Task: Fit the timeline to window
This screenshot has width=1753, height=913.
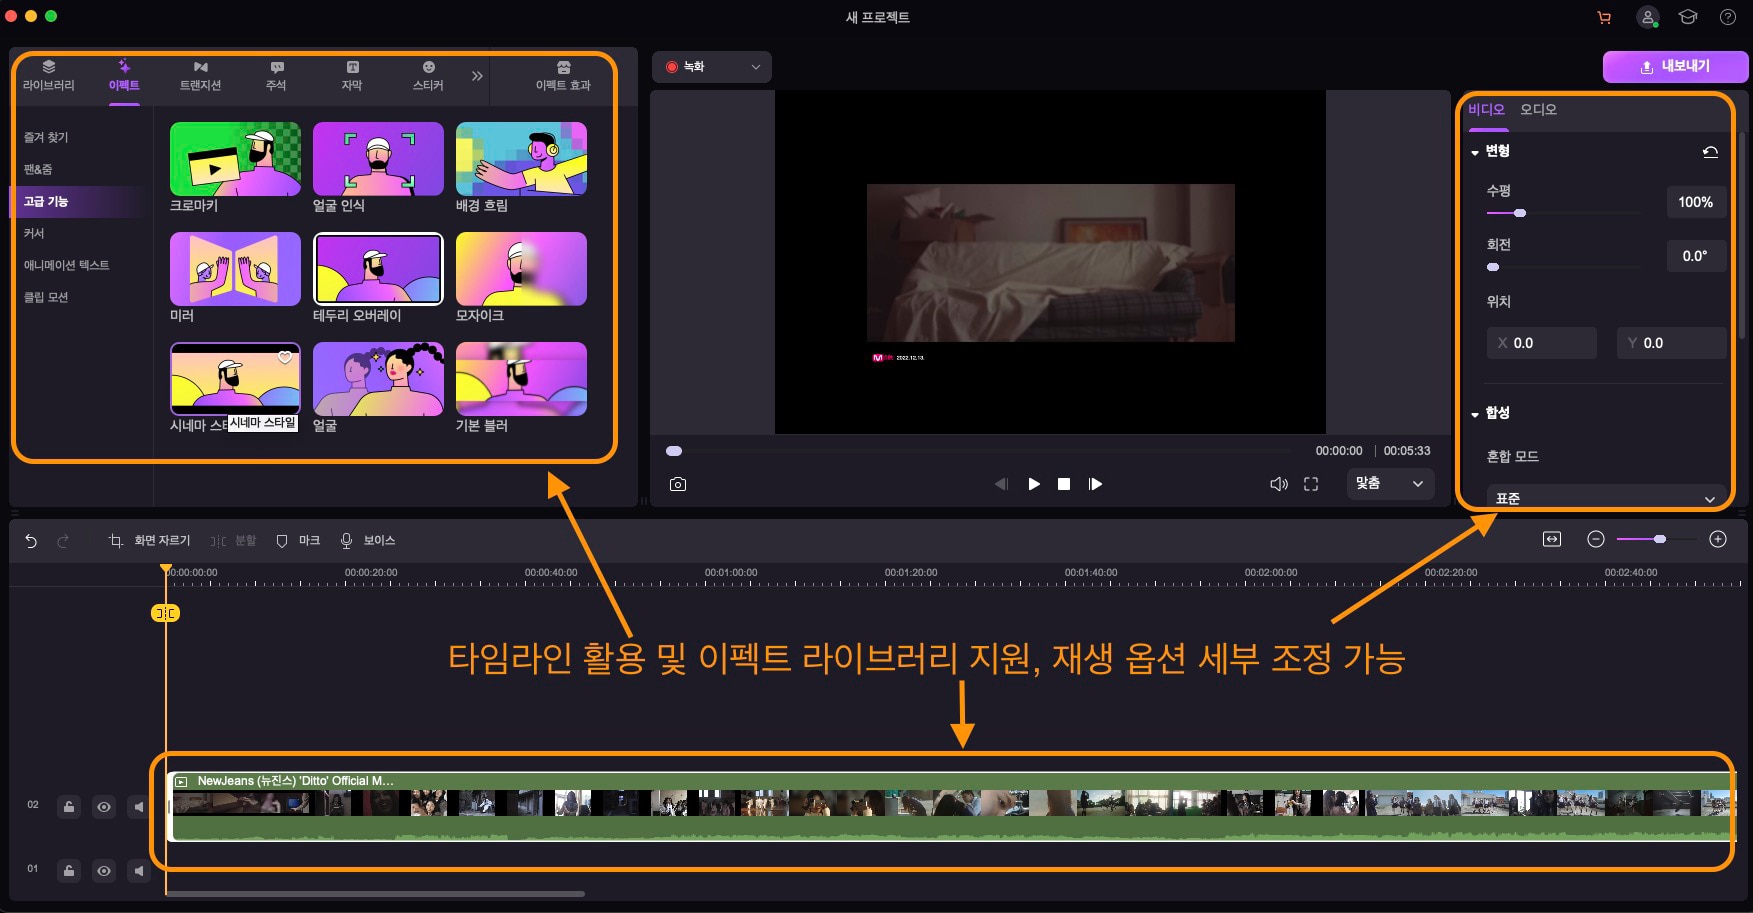Action: click(1552, 539)
